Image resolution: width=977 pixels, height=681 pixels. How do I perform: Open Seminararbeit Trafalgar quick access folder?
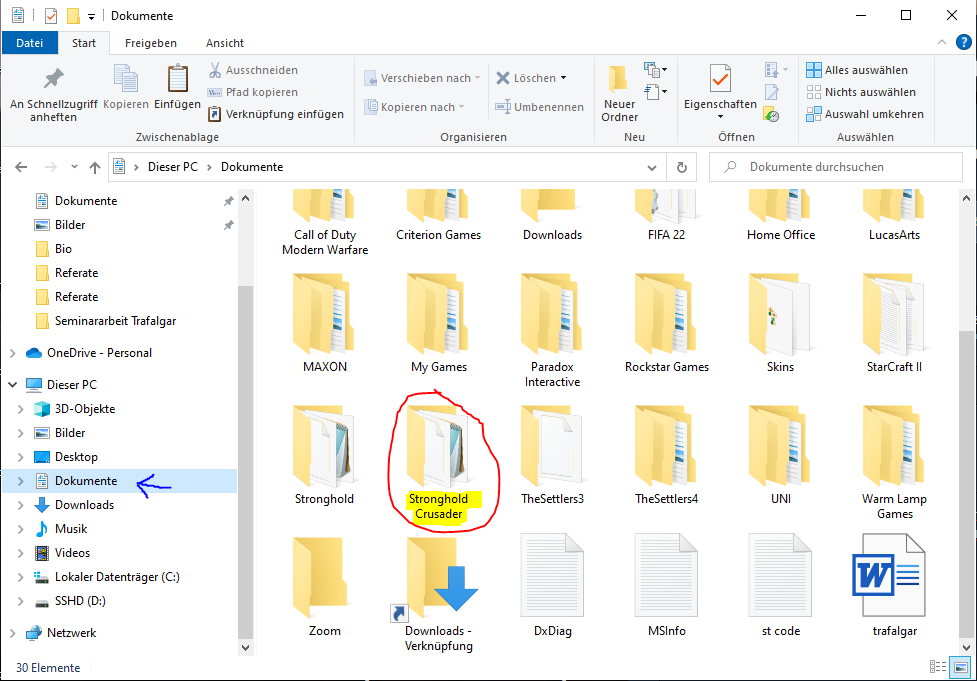[x=115, y=321]
